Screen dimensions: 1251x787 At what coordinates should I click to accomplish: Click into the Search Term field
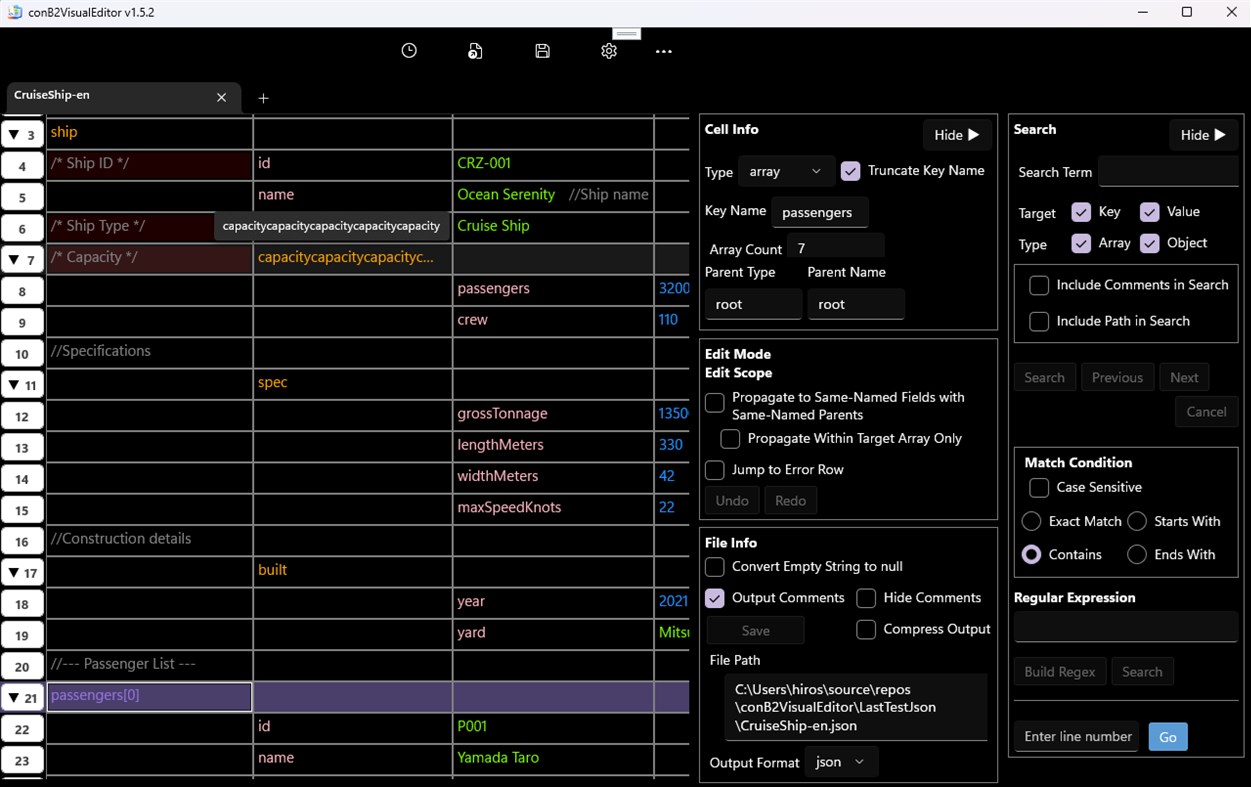pos(1168,172)
